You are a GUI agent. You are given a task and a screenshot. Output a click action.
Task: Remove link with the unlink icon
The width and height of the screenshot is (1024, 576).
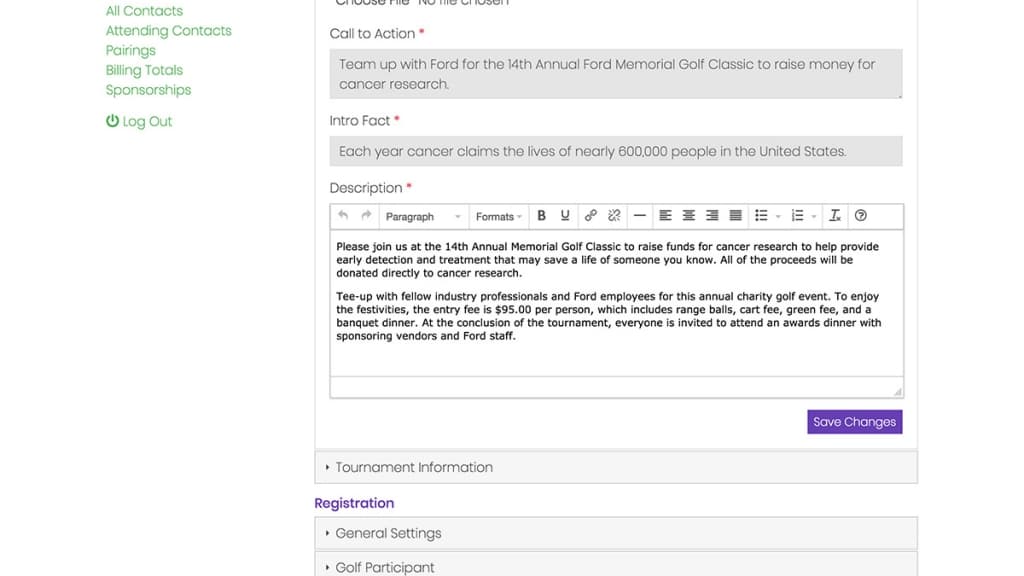[614, 216]
